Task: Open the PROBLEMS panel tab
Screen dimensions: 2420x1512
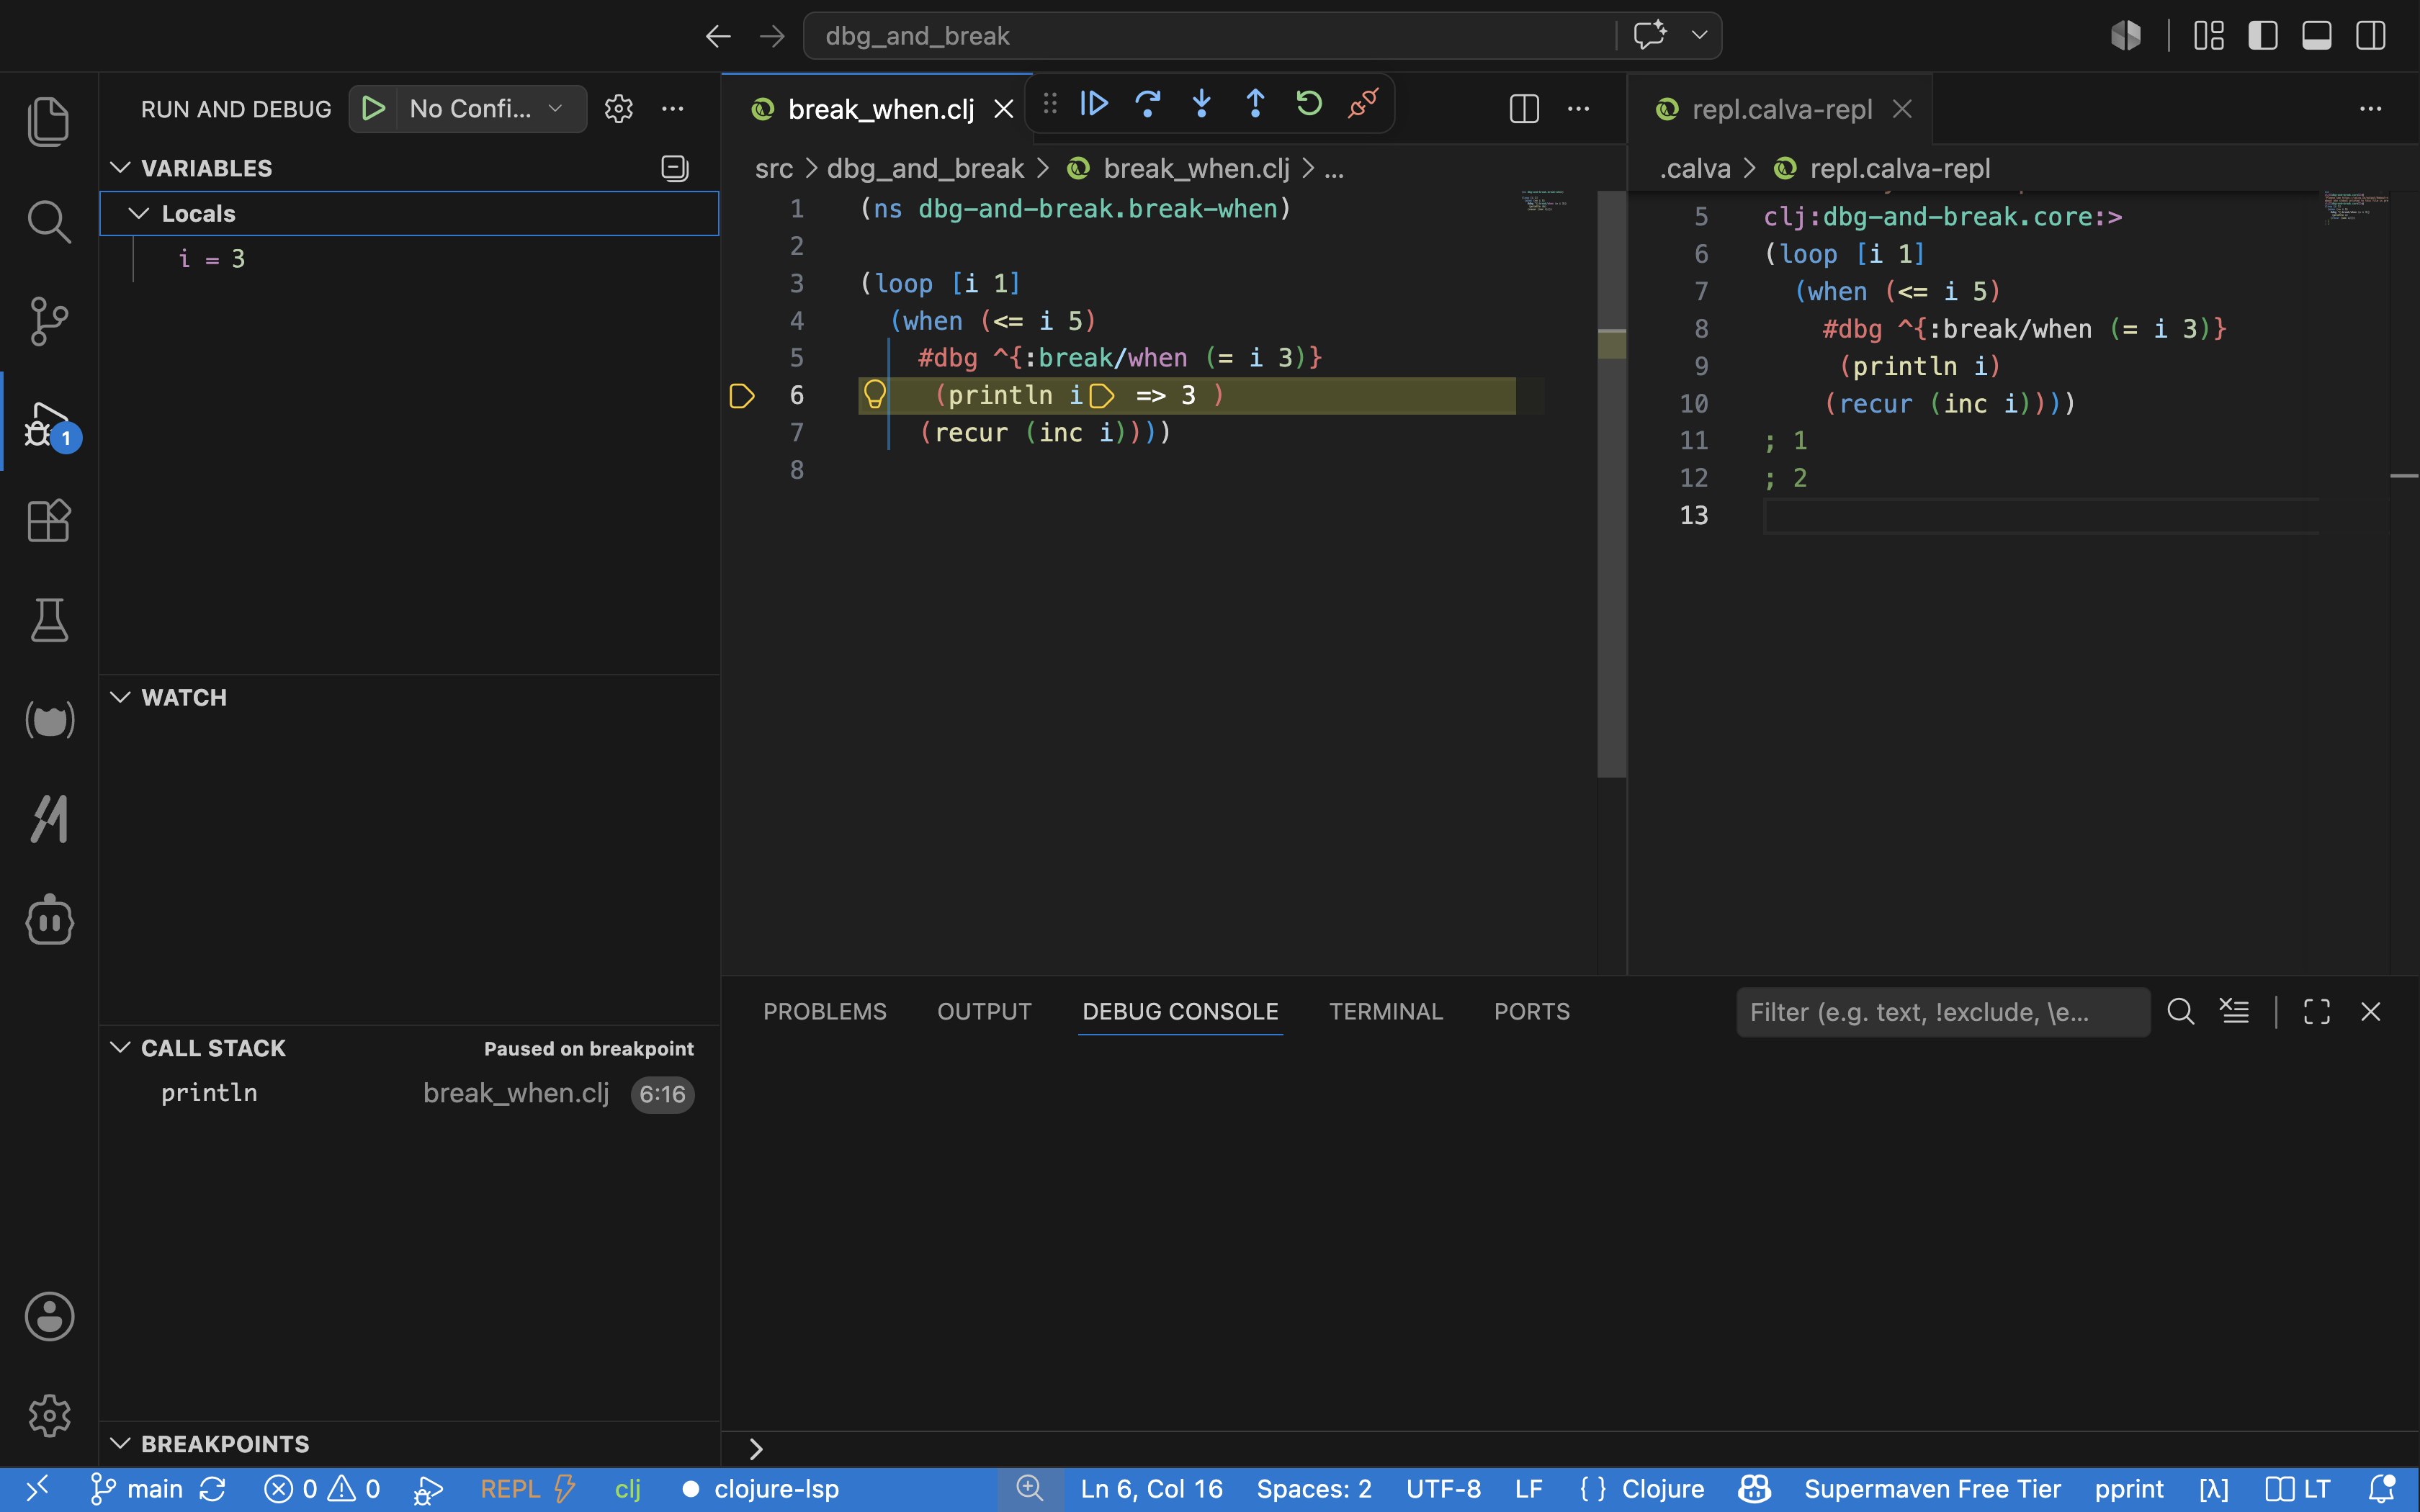Action: point(825,1011)
